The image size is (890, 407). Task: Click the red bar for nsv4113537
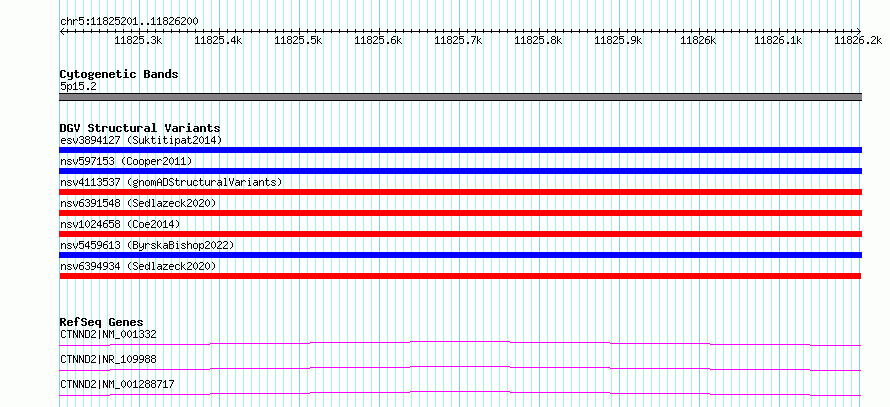(460, 192)
